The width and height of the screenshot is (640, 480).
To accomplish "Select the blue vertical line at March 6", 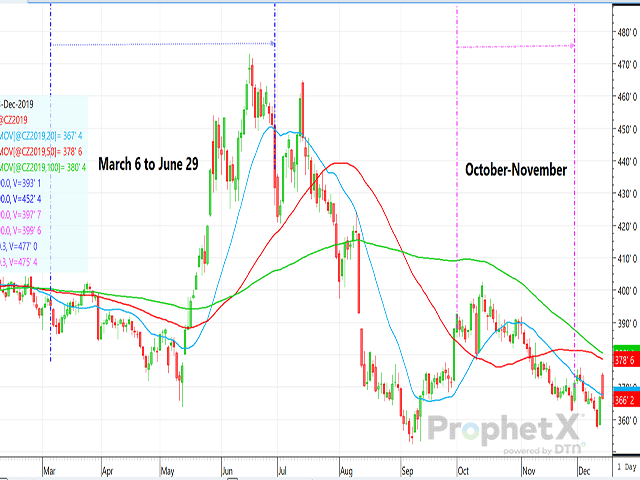I will [x=51, y=182].
